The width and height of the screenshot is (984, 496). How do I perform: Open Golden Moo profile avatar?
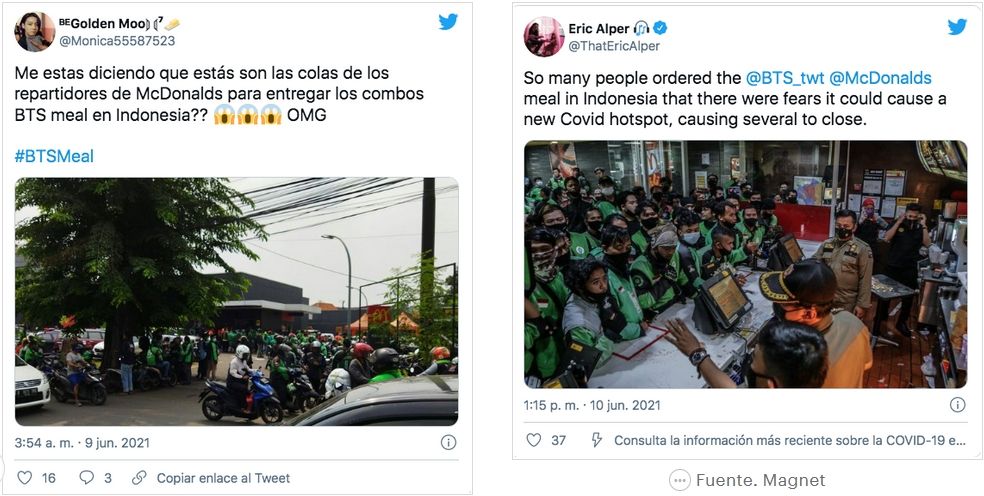click(35, 31)
